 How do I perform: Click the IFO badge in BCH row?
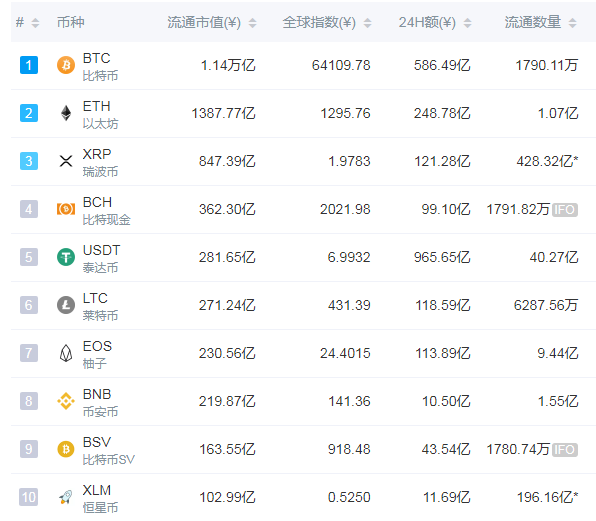point(565,209)
